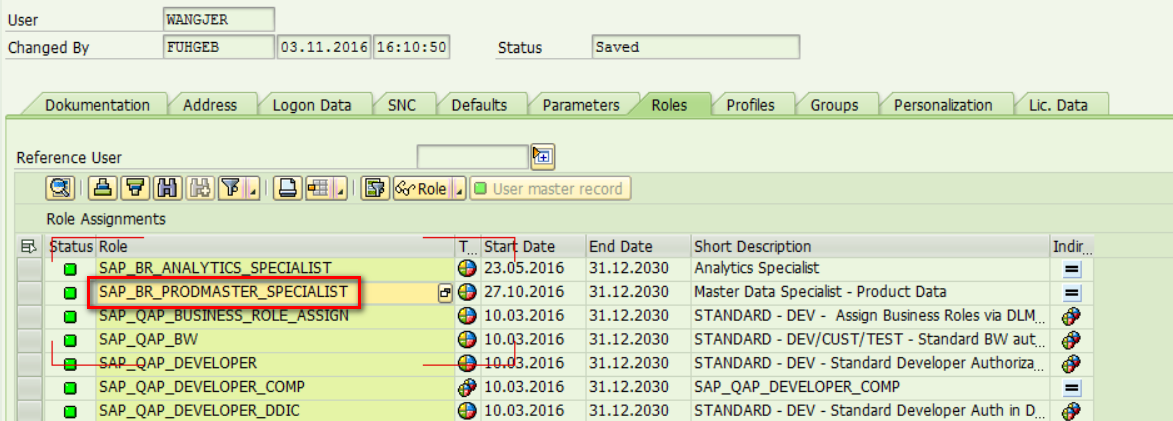The image size is (1173, 421).
Task: Click indirect icon of SAP_QAP_DEVELOPER_COMP row
Action: click(1072, 388)
